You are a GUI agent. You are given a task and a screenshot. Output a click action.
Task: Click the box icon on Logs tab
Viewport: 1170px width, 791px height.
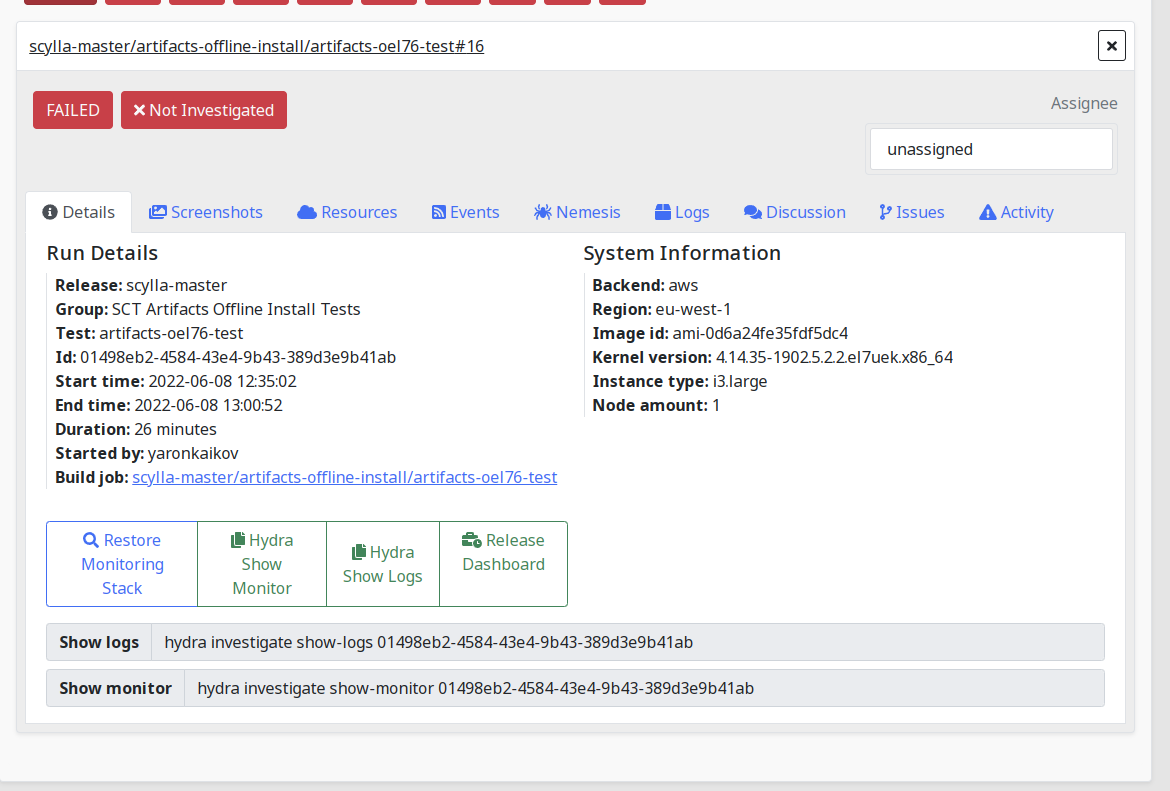[663, 212]
